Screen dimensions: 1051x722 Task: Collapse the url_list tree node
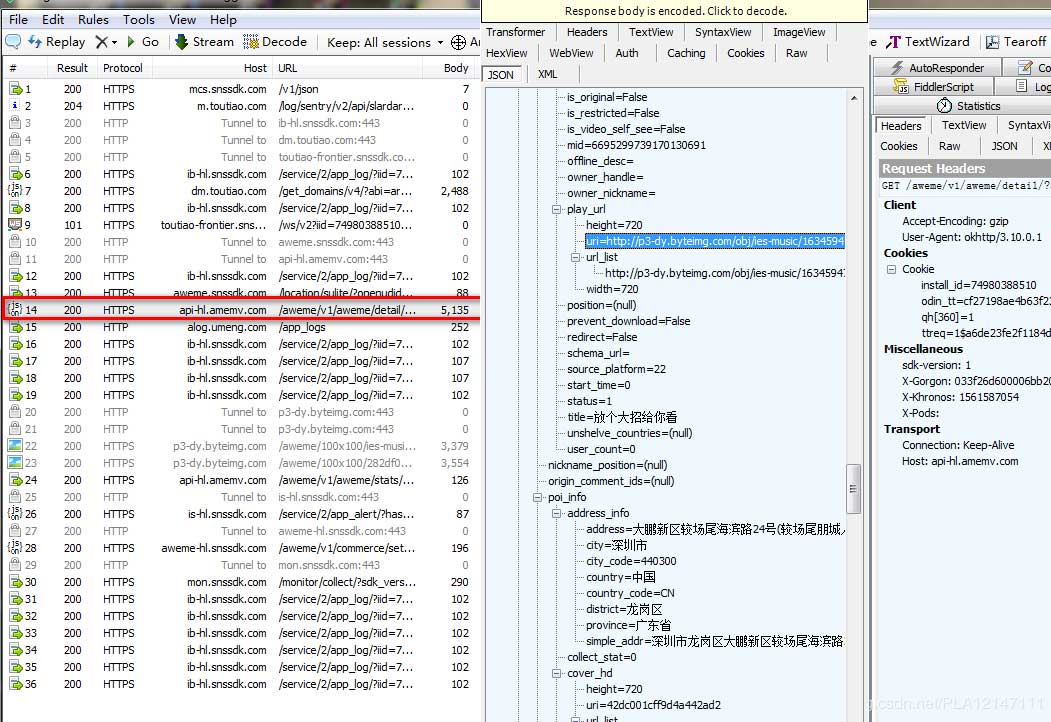coord(576,257)
